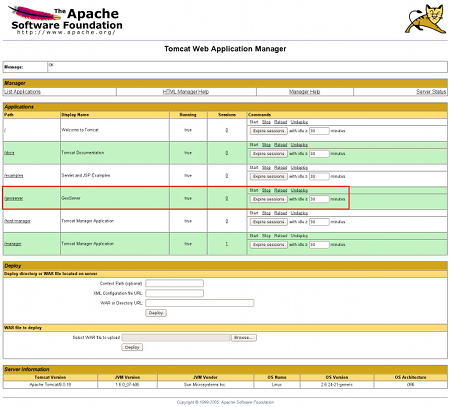Focus idle minutes field in /host-manager row

319,222
